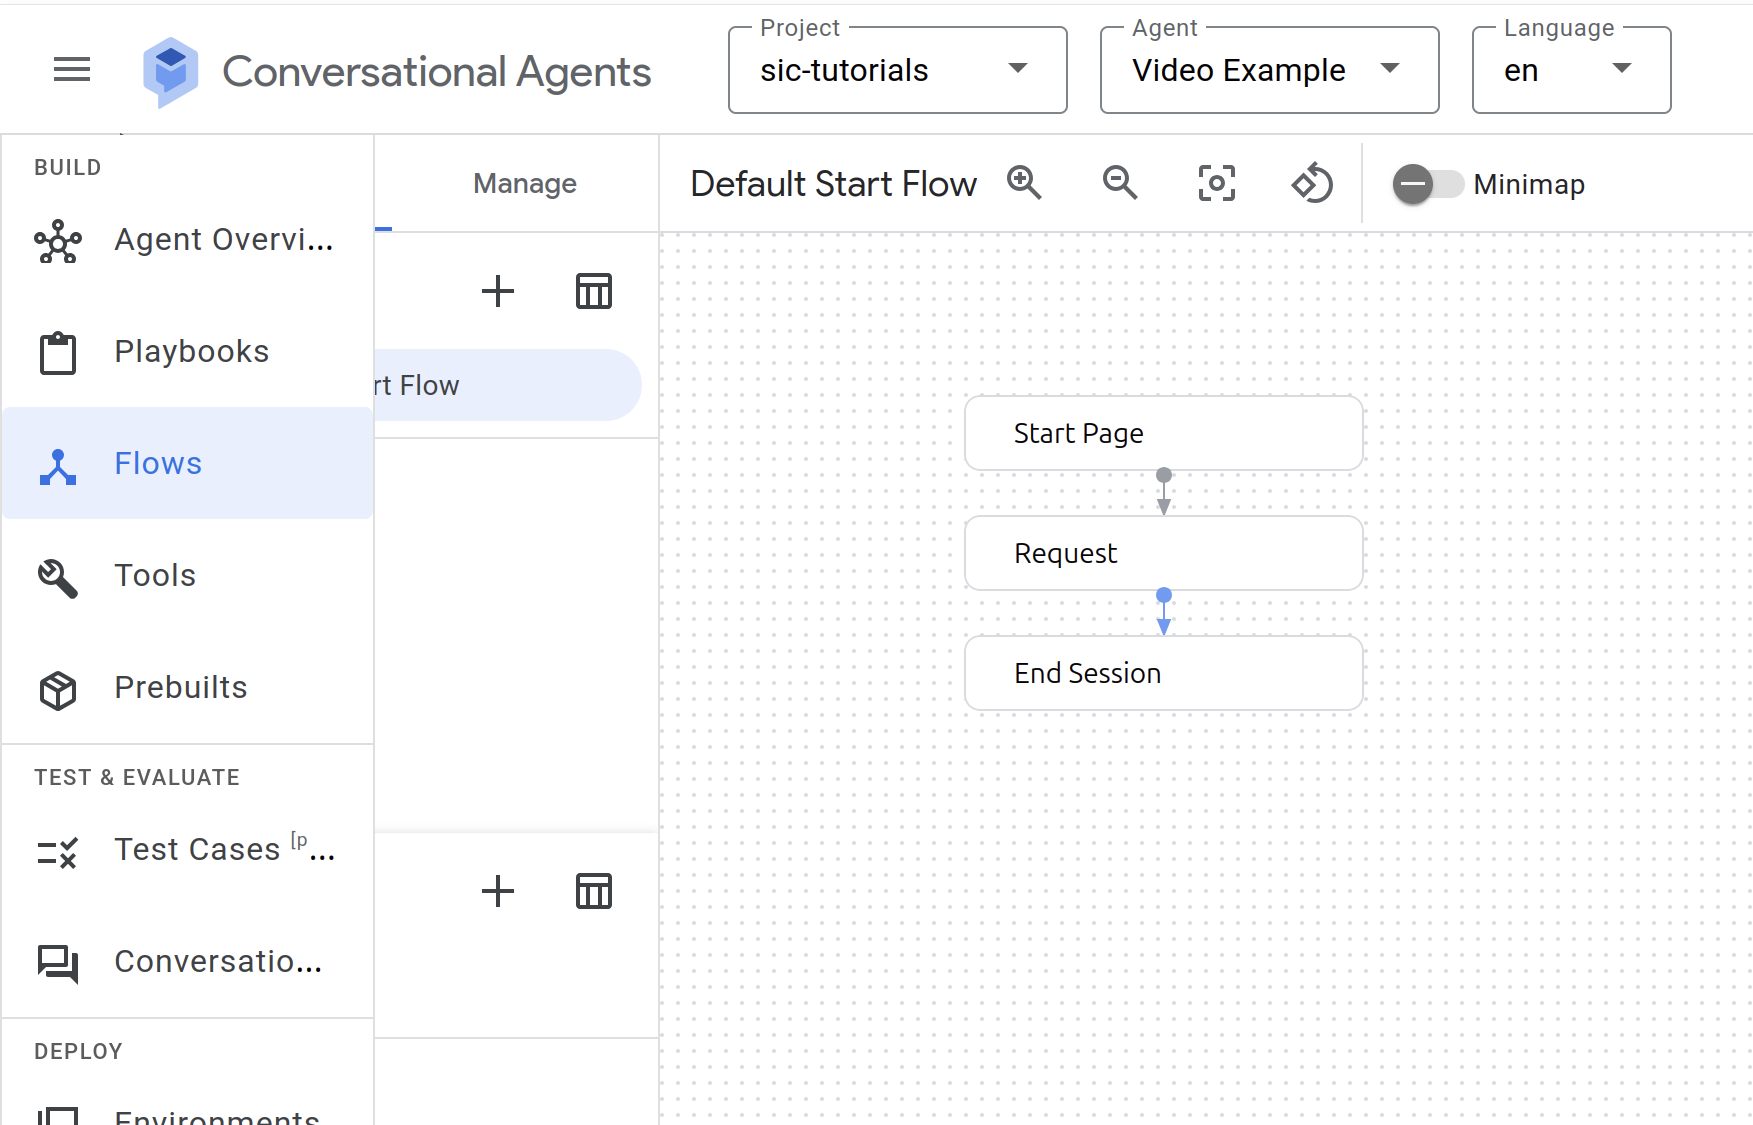Zoom out on the flow canvas
The height and width of the screenshot is (1125, 1753).
[1119, 183]
